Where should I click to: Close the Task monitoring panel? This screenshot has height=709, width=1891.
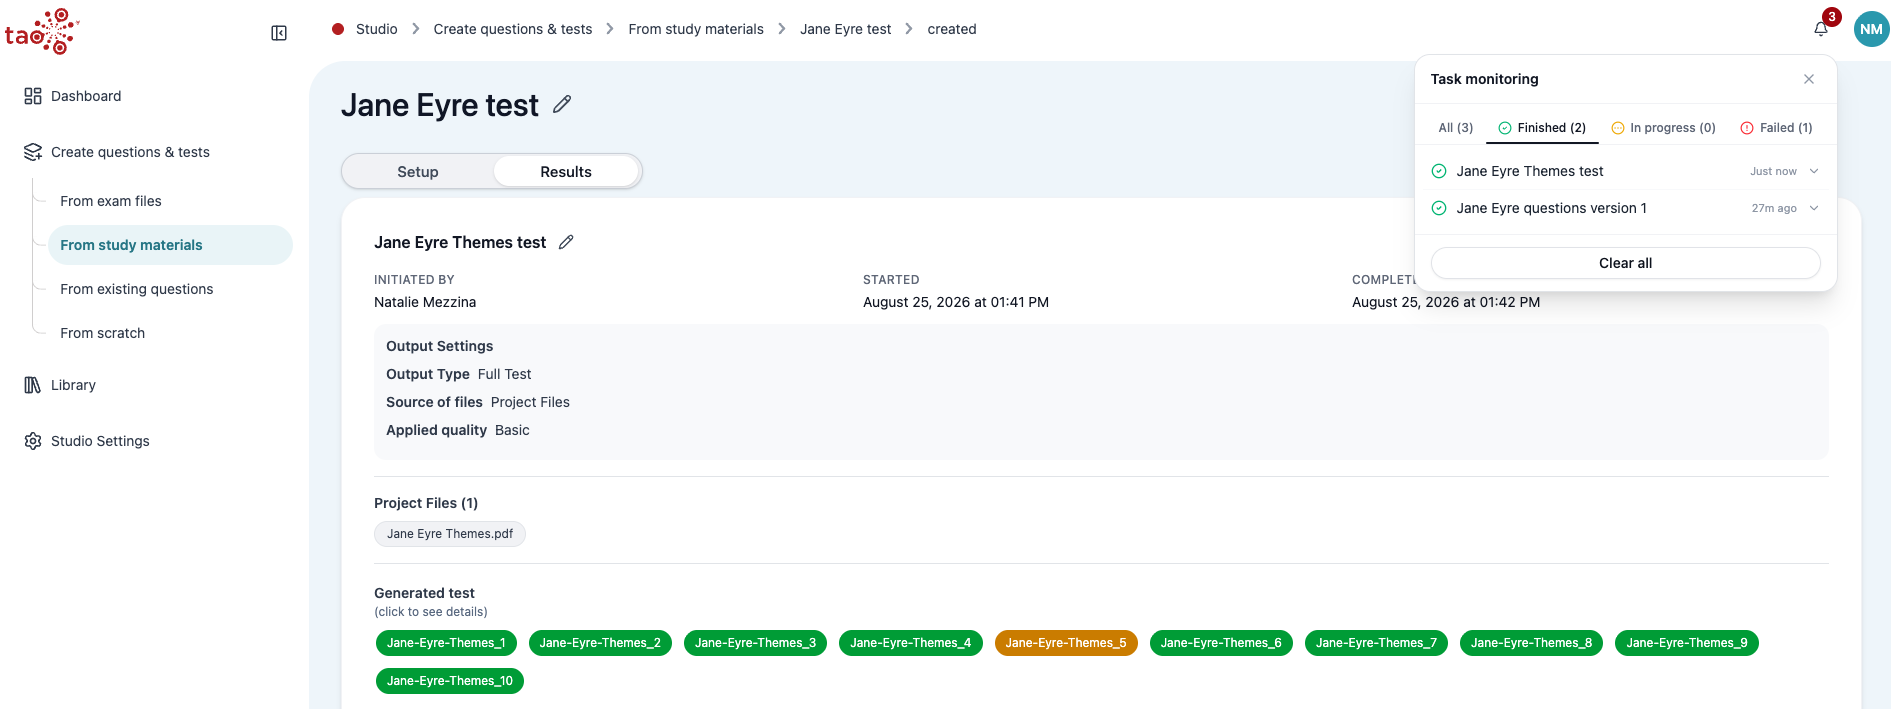click(x=1809, y=79)
